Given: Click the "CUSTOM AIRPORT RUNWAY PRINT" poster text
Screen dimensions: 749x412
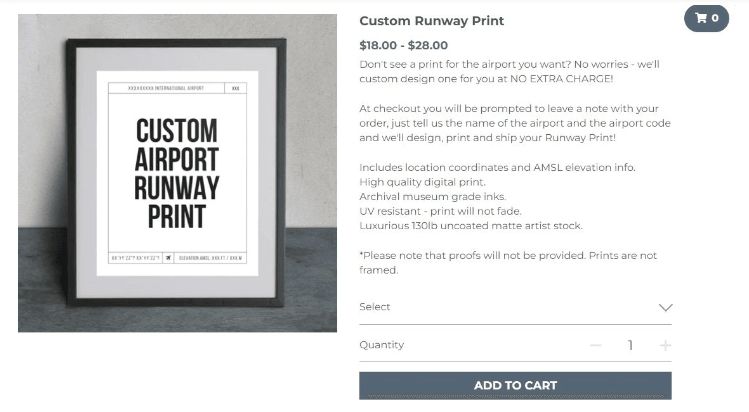Looking at the screenshot, I should click(x=177, y=172).
